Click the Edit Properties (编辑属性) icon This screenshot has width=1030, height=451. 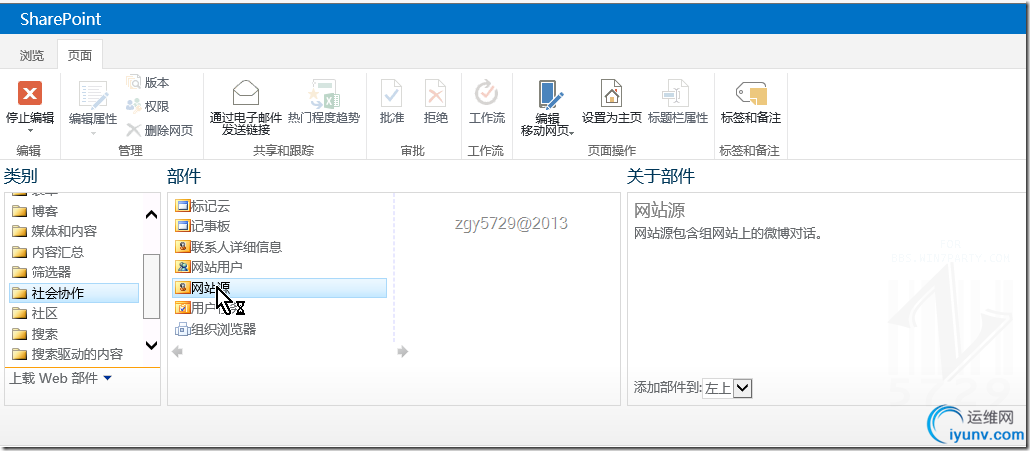(x=93, y=94)
